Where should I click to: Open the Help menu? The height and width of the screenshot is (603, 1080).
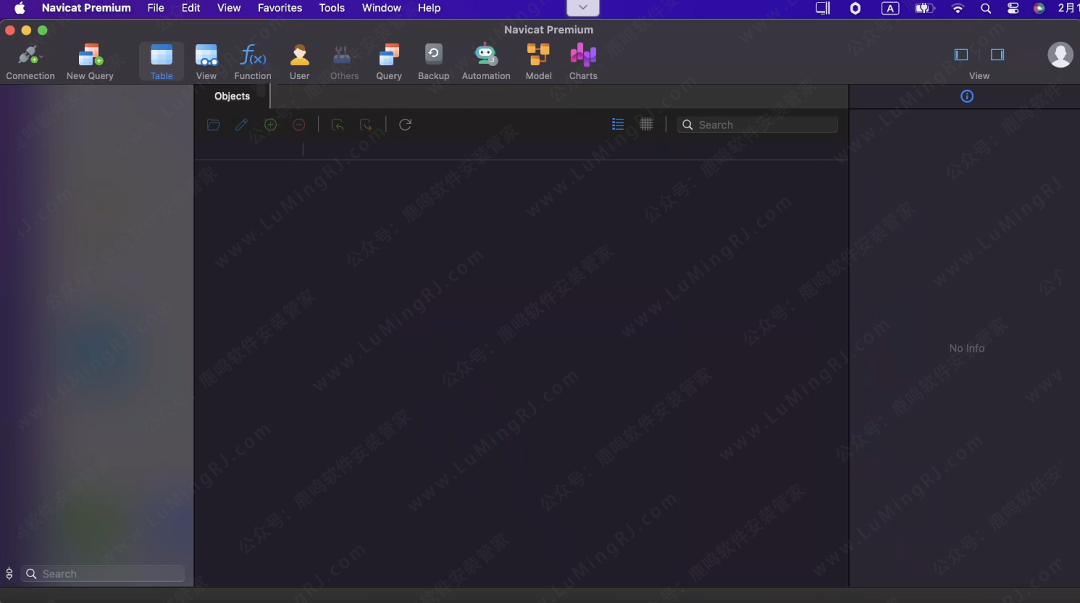(428, 8)
